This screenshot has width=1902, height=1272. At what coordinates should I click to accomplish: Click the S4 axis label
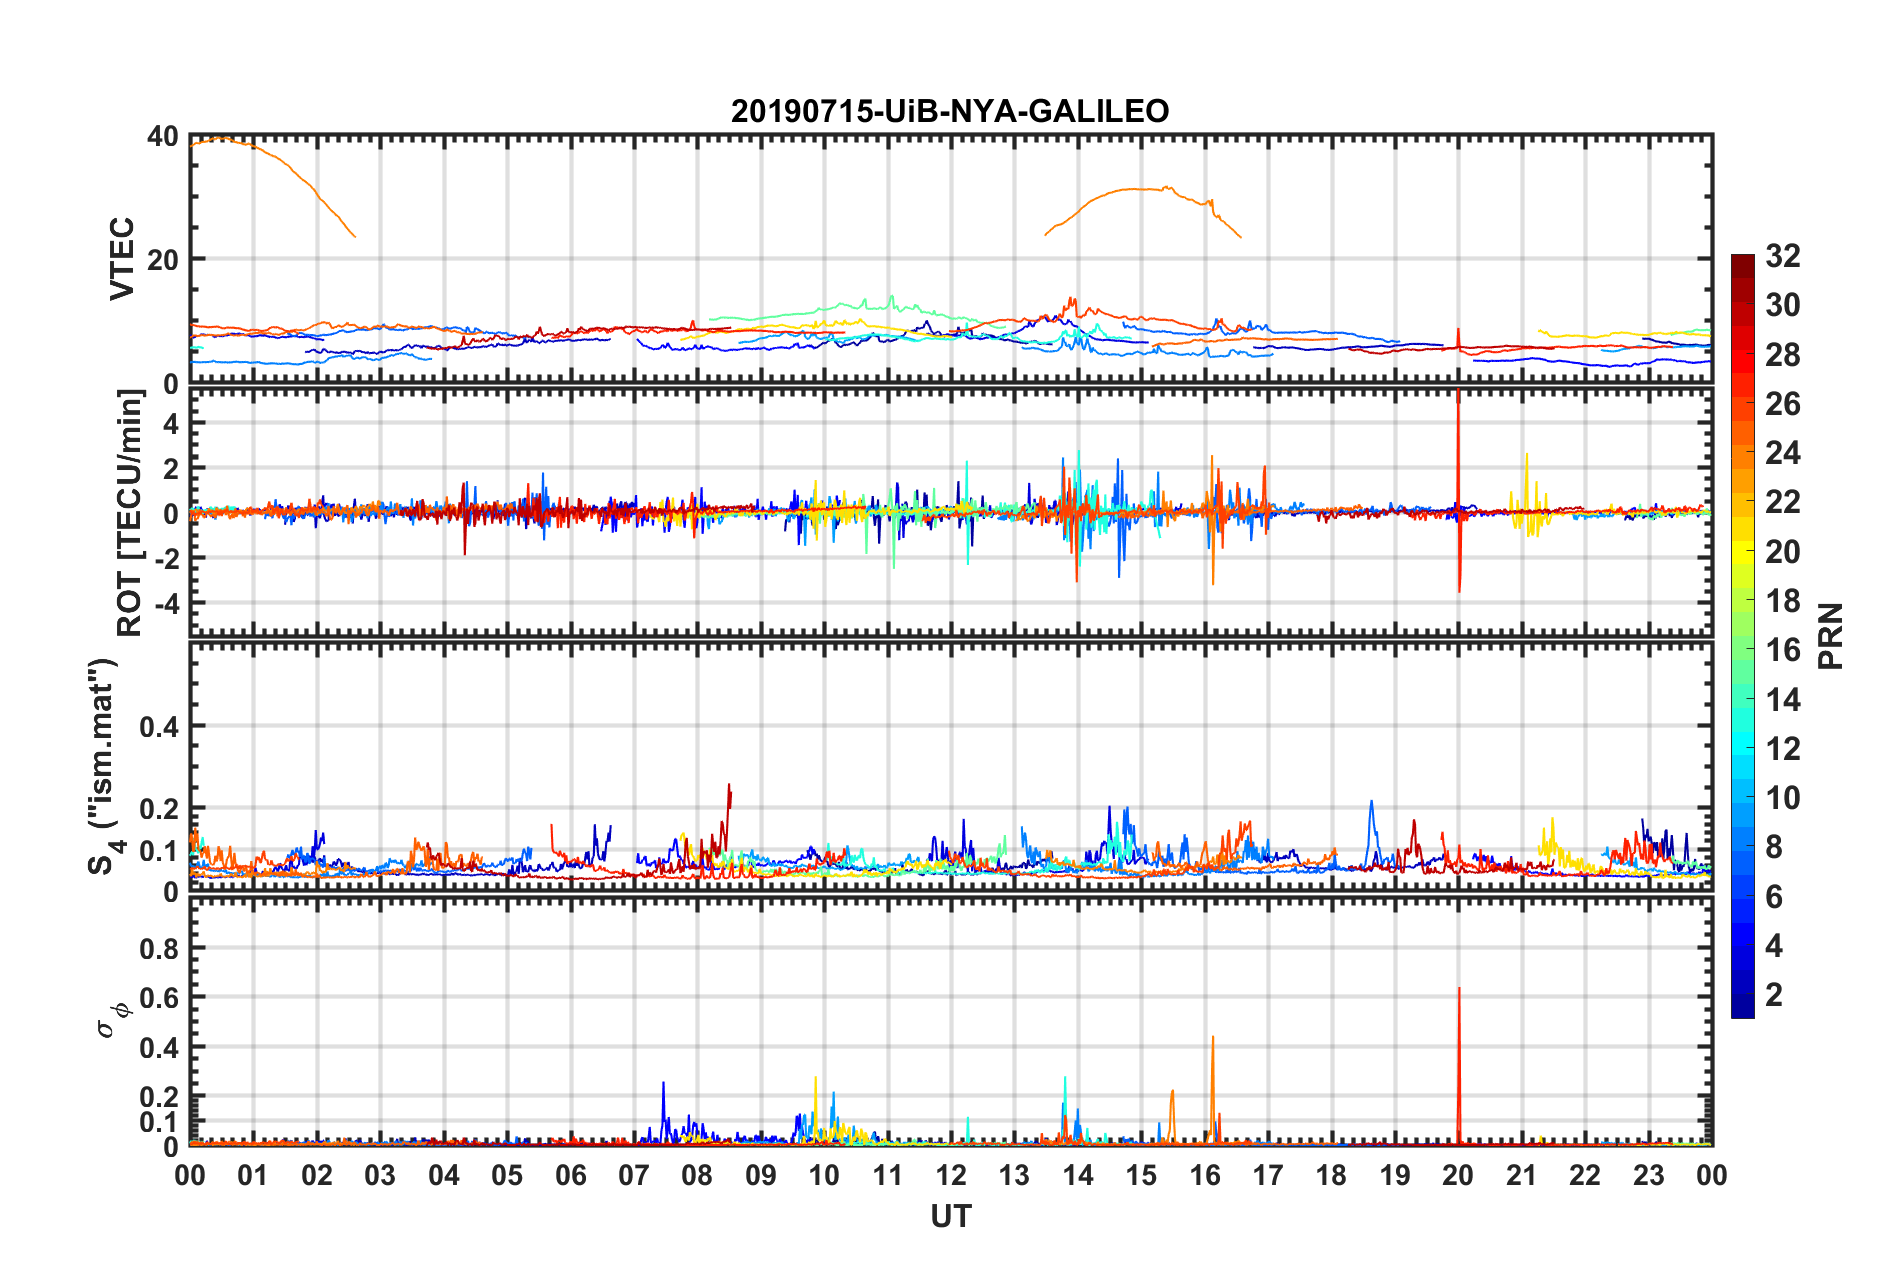[104, 766]
